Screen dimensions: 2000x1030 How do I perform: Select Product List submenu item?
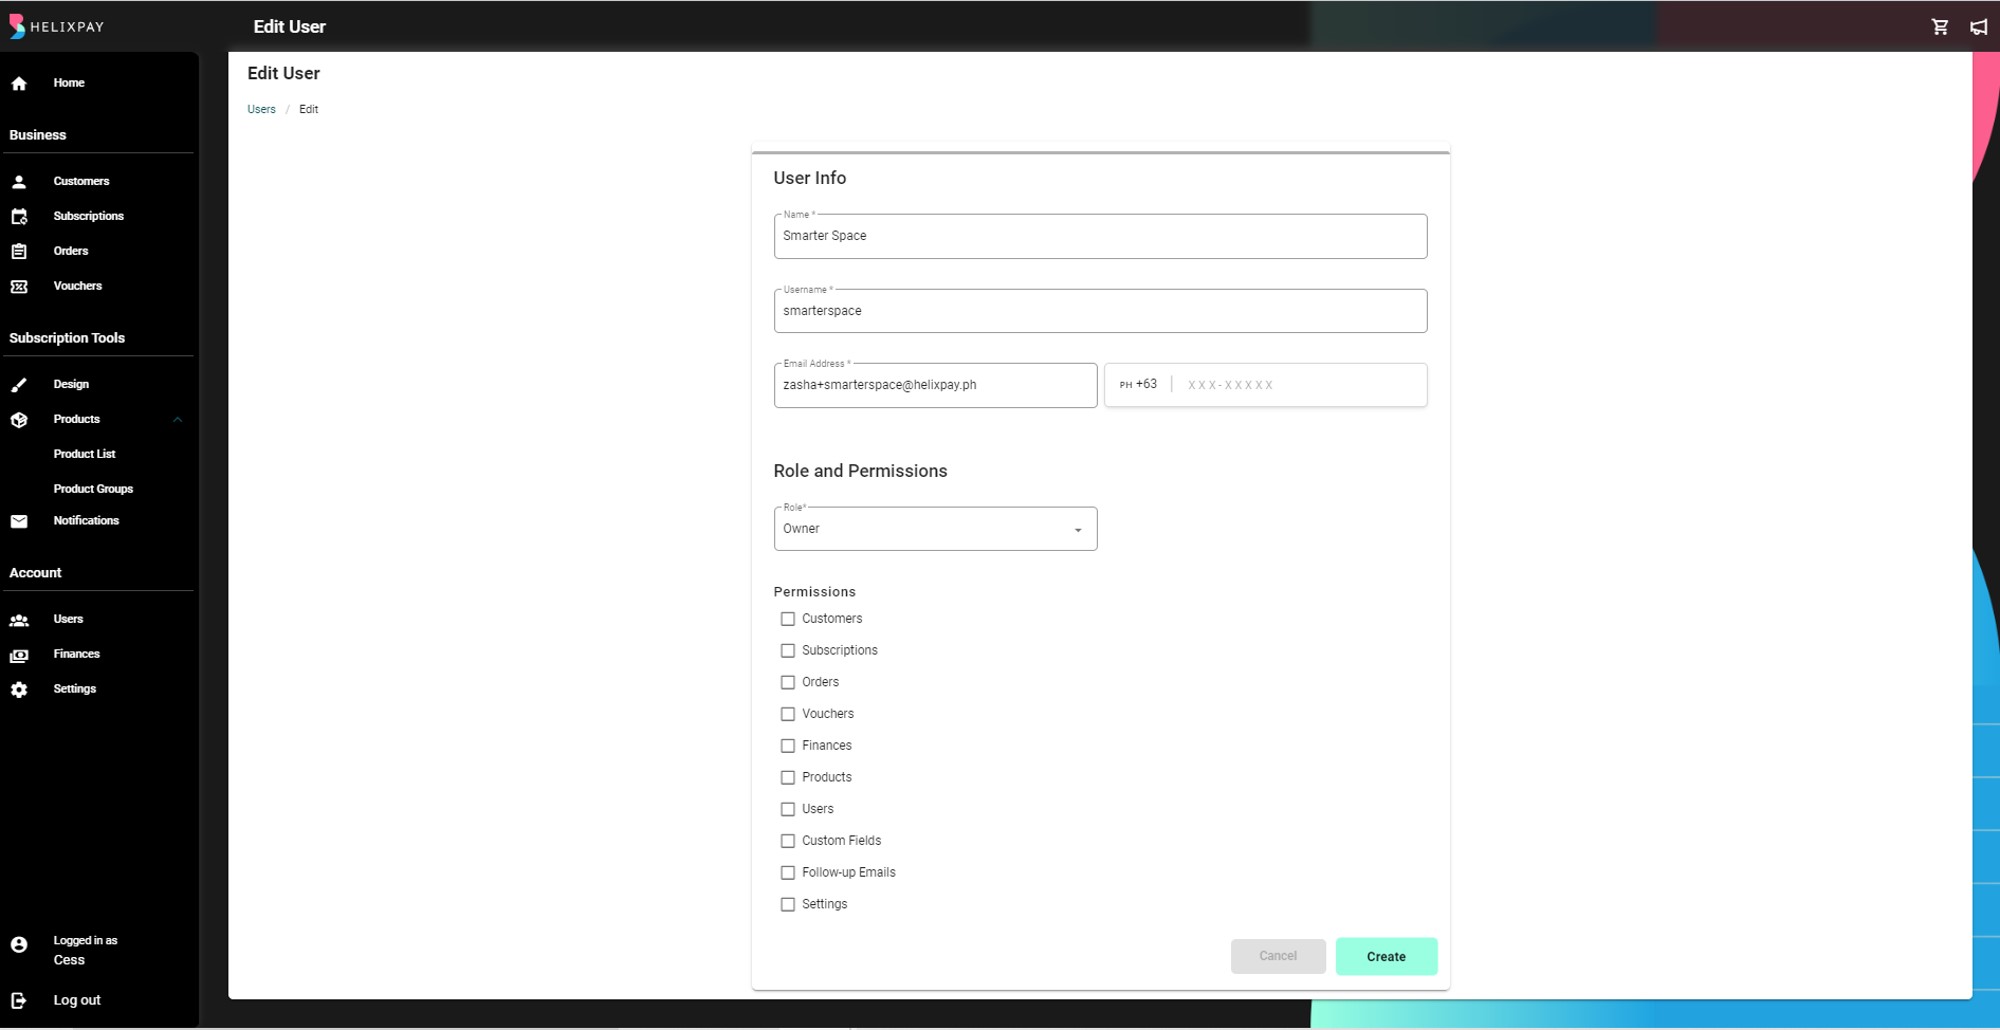[x=85, y=454]
